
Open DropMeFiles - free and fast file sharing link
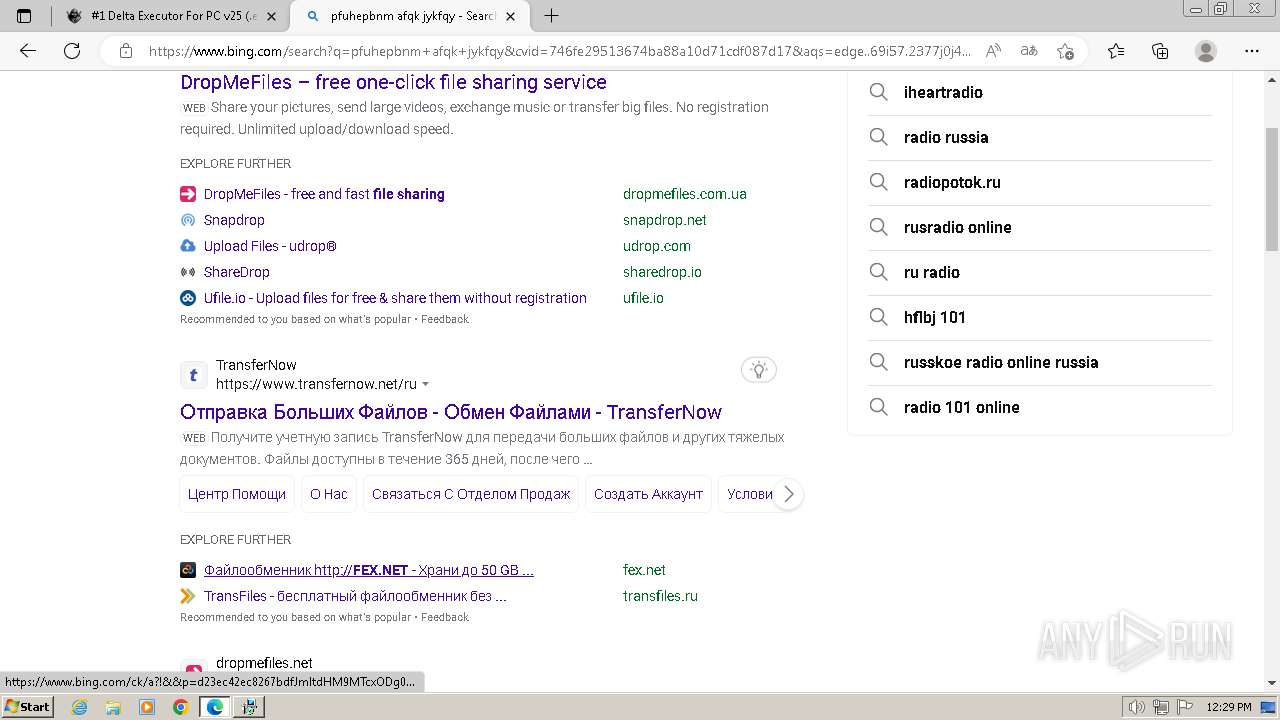coord(324,194)
